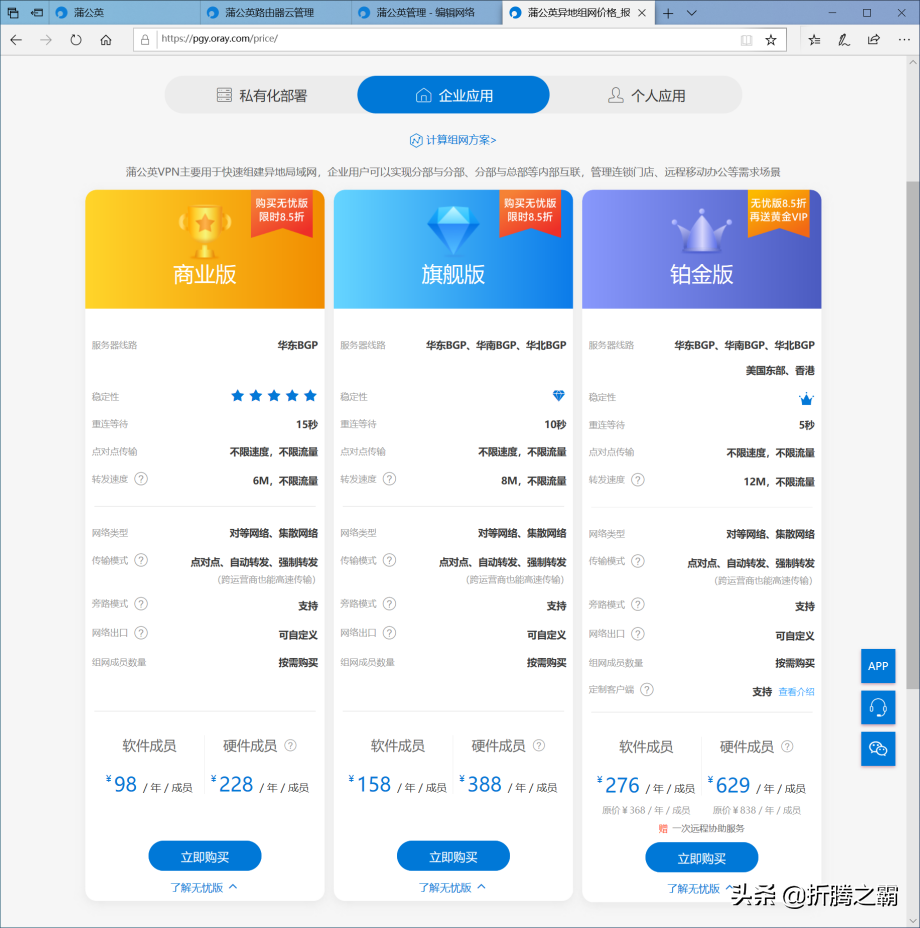Set these tabs aside icon

(x=37, y=12)
